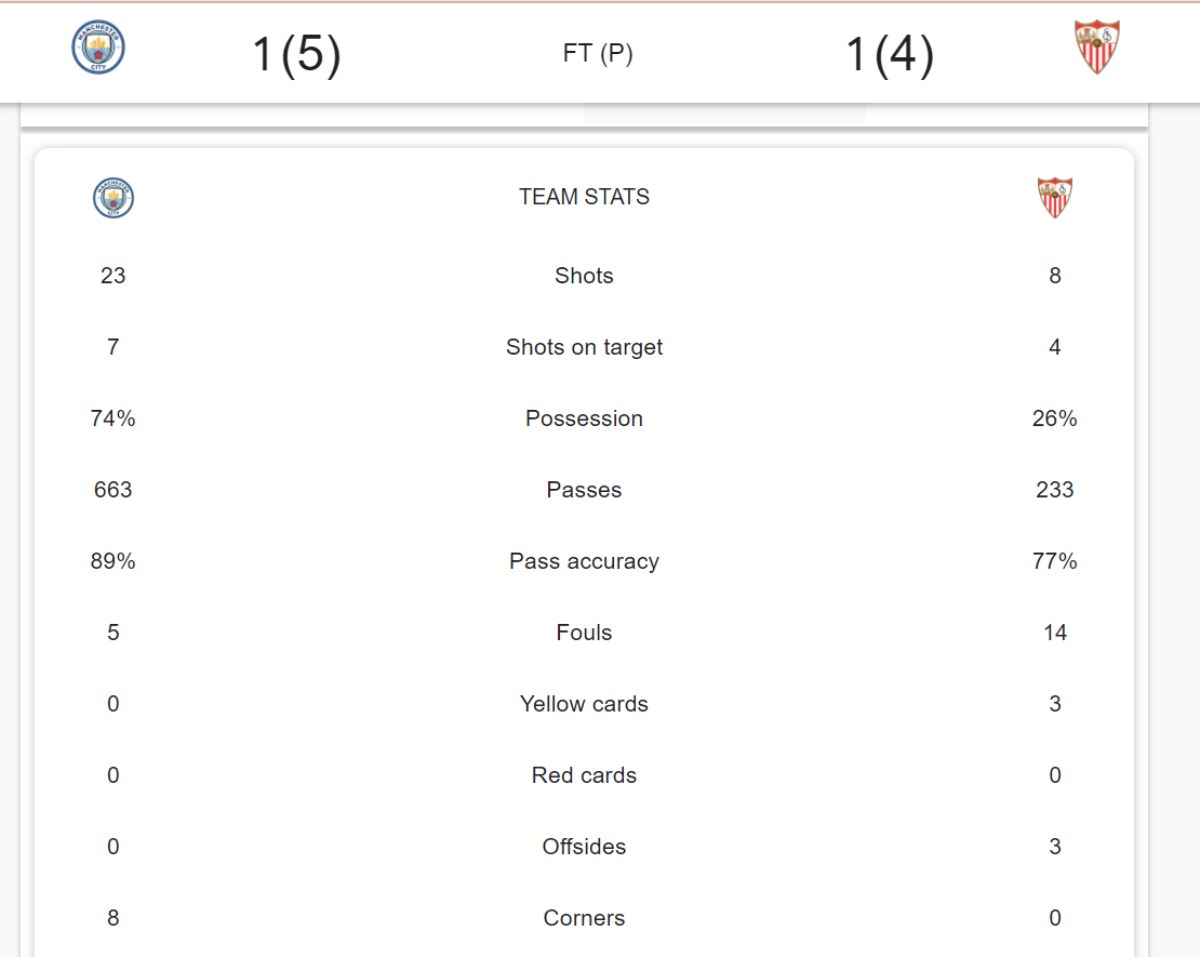Click the Yellow cards label
The width and height of the screenshot is (1200, 957).
[x=584, y=704]
